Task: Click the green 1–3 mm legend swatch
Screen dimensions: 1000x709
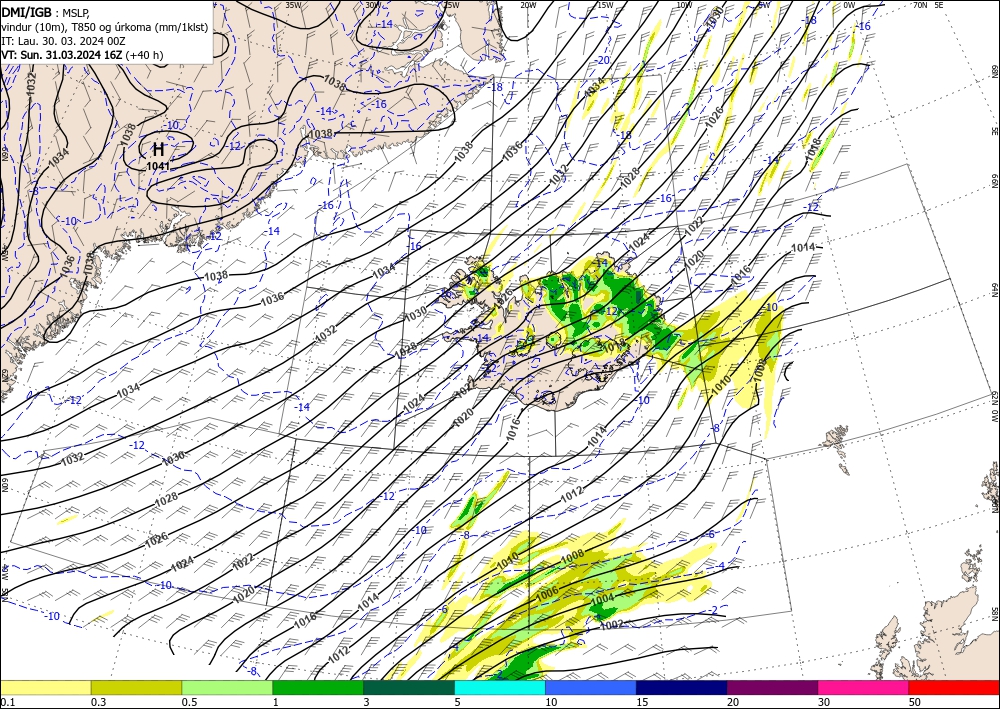Action: coord(318,687)
